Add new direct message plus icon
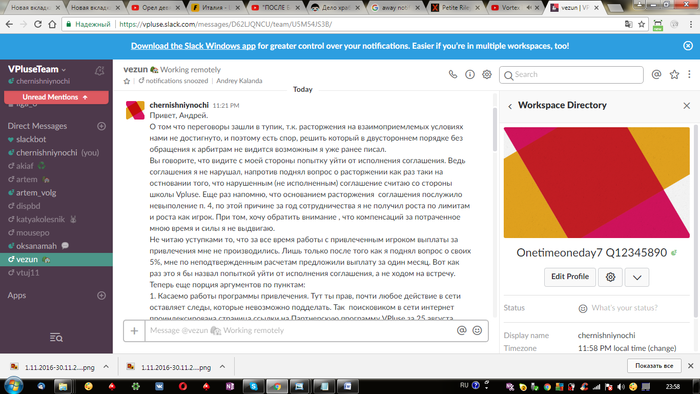Viewport: 700px width, 394px height. 101,126
